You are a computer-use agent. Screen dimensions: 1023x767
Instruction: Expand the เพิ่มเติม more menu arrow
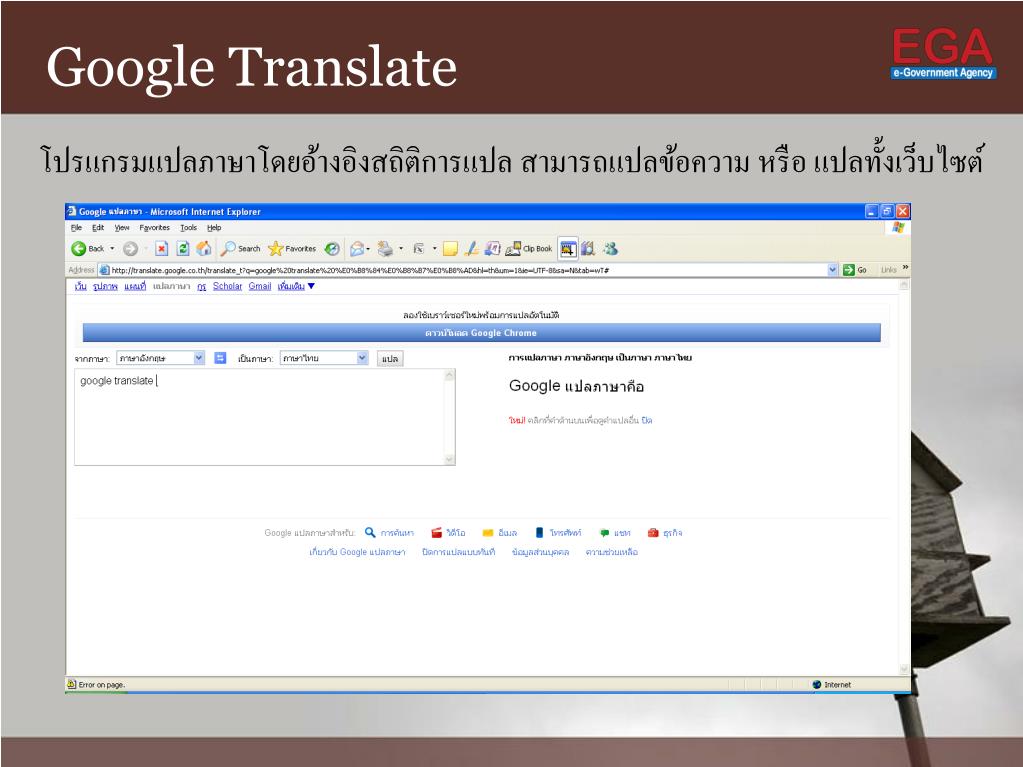(311, 286)
